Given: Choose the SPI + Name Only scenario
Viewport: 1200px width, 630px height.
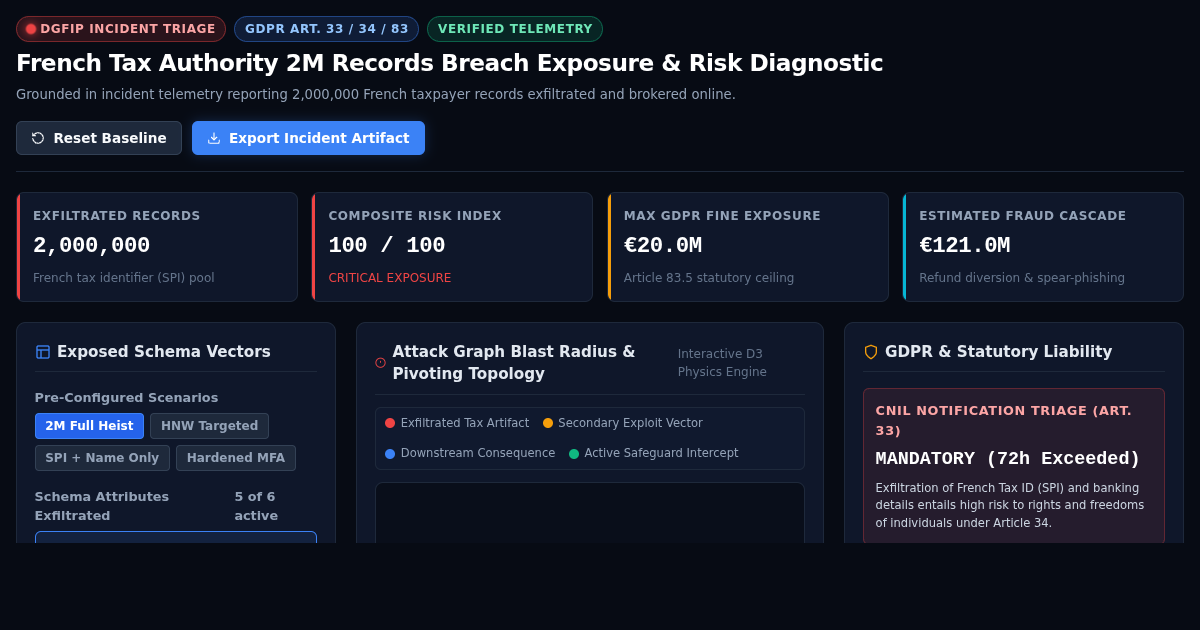Looking at the screenshot, I should [102, 458].
